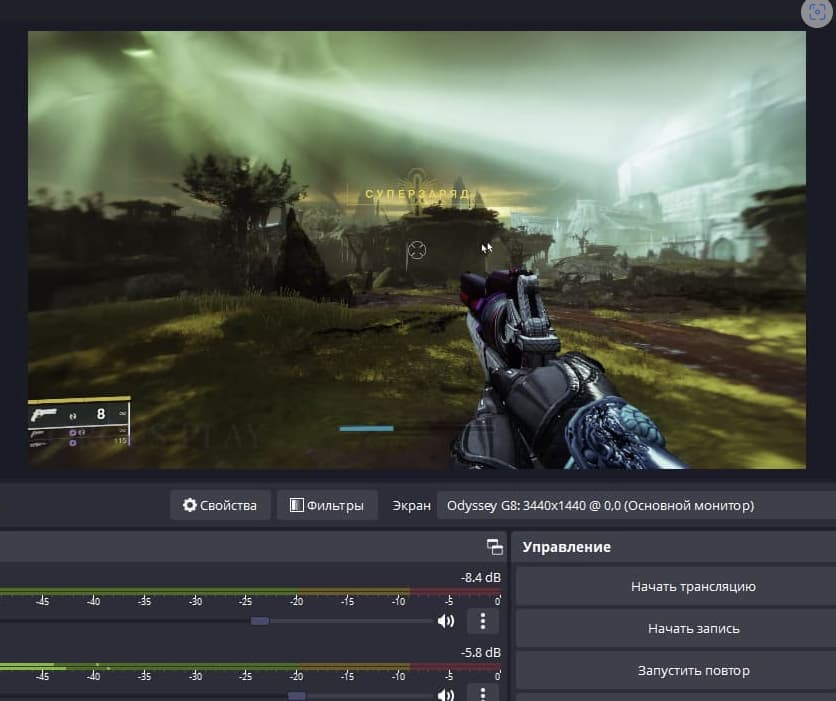Viewport: 836px width, 701px height.
Task: Open options menu for the -8.4 dB channel
Action: [482, 621]
